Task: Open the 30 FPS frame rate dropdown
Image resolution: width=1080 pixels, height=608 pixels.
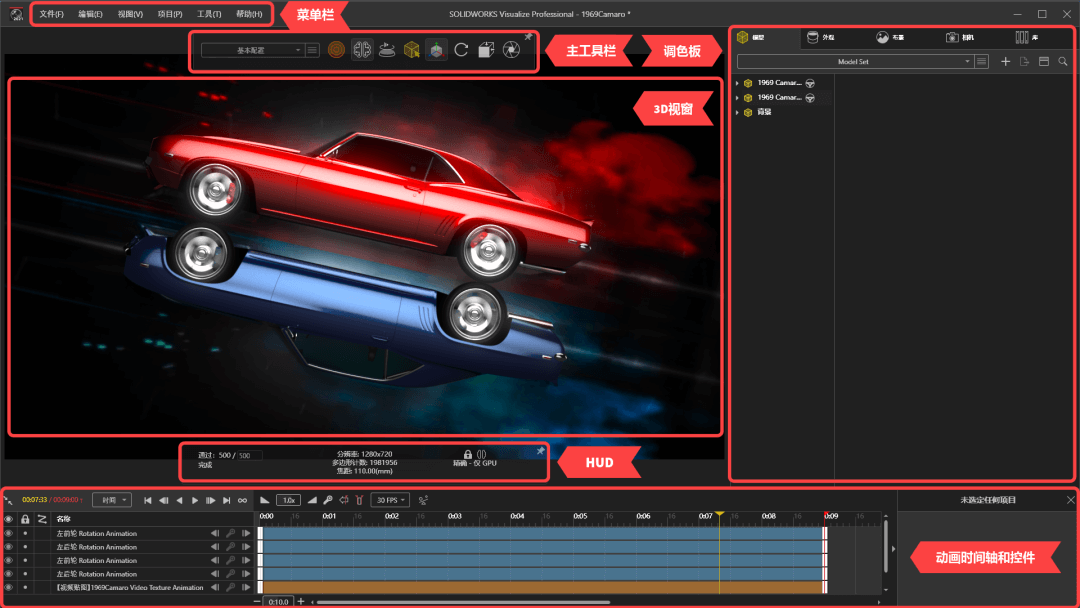Action: [x=388, y=500]
